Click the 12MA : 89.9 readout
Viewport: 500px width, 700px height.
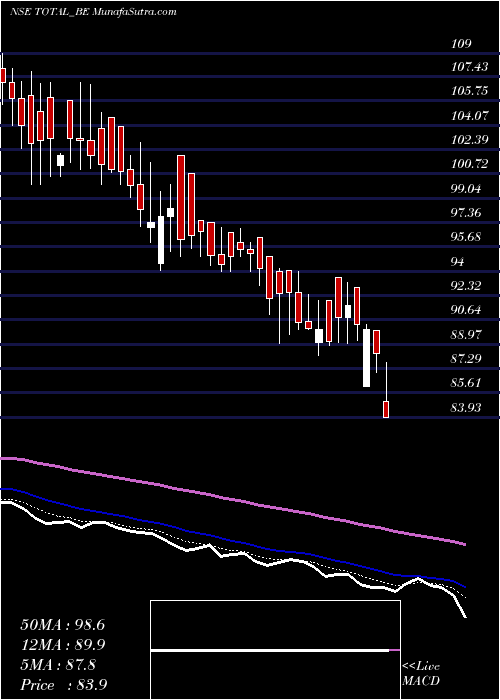point(62,645)
